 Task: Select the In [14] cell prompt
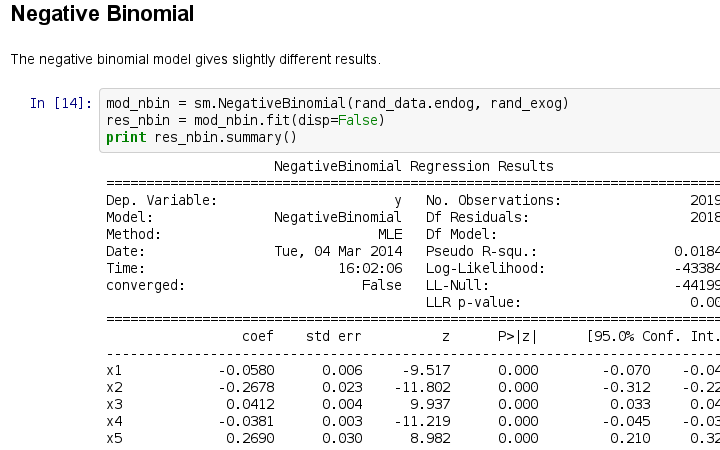[x=61, y=104]
